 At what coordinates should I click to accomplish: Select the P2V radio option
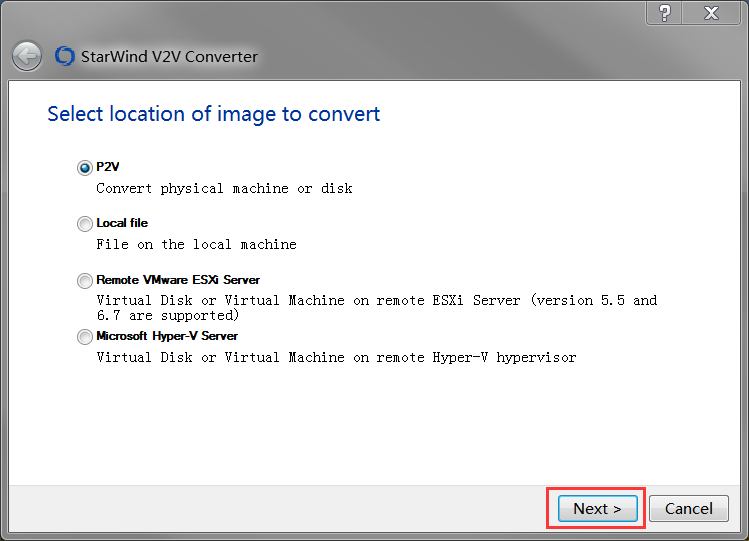85,168
